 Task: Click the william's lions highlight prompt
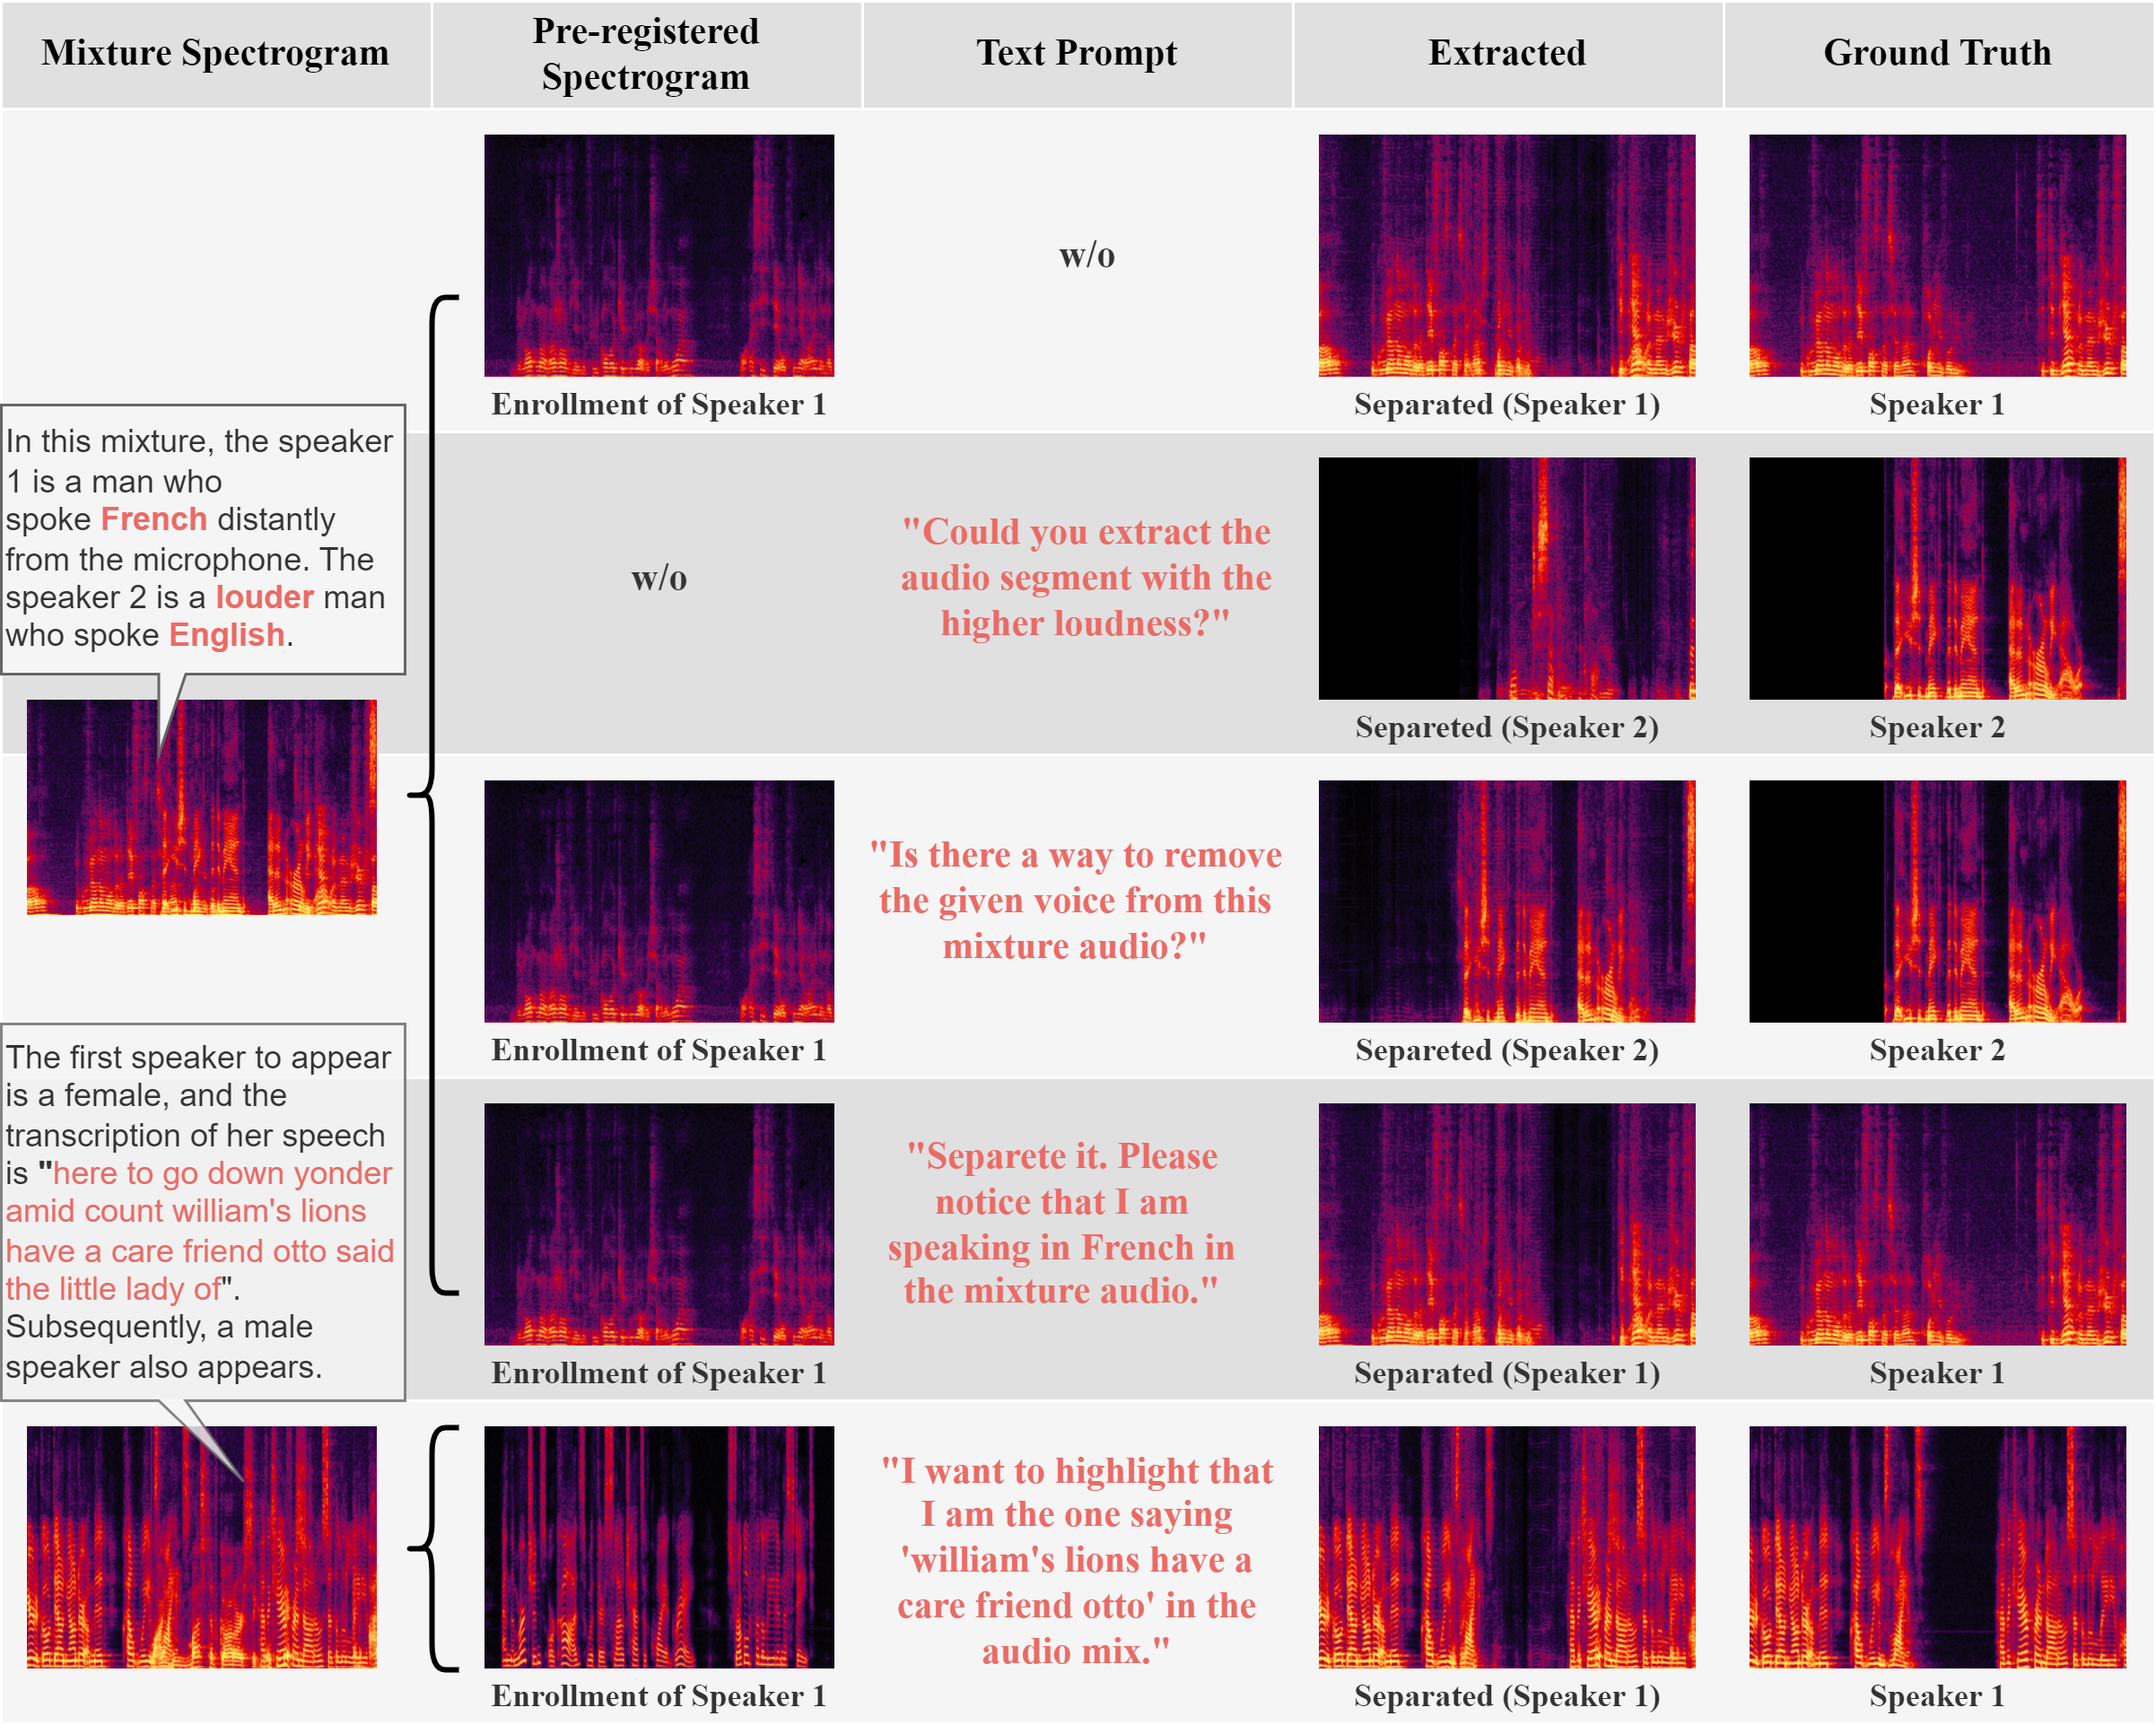pyautogui.click(x=1076, y=1559)
